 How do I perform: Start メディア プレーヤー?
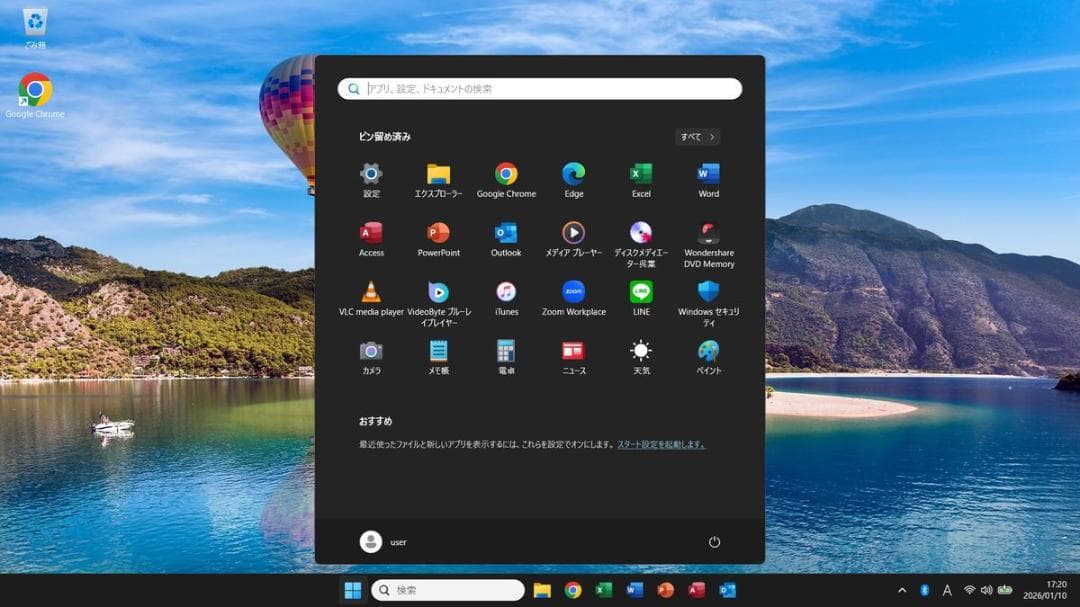(x=573, y=232)
